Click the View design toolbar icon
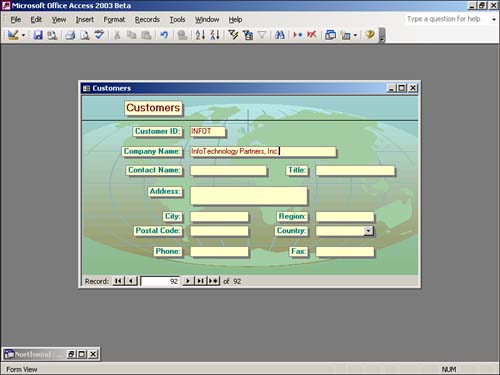 (x=13, y=35)
